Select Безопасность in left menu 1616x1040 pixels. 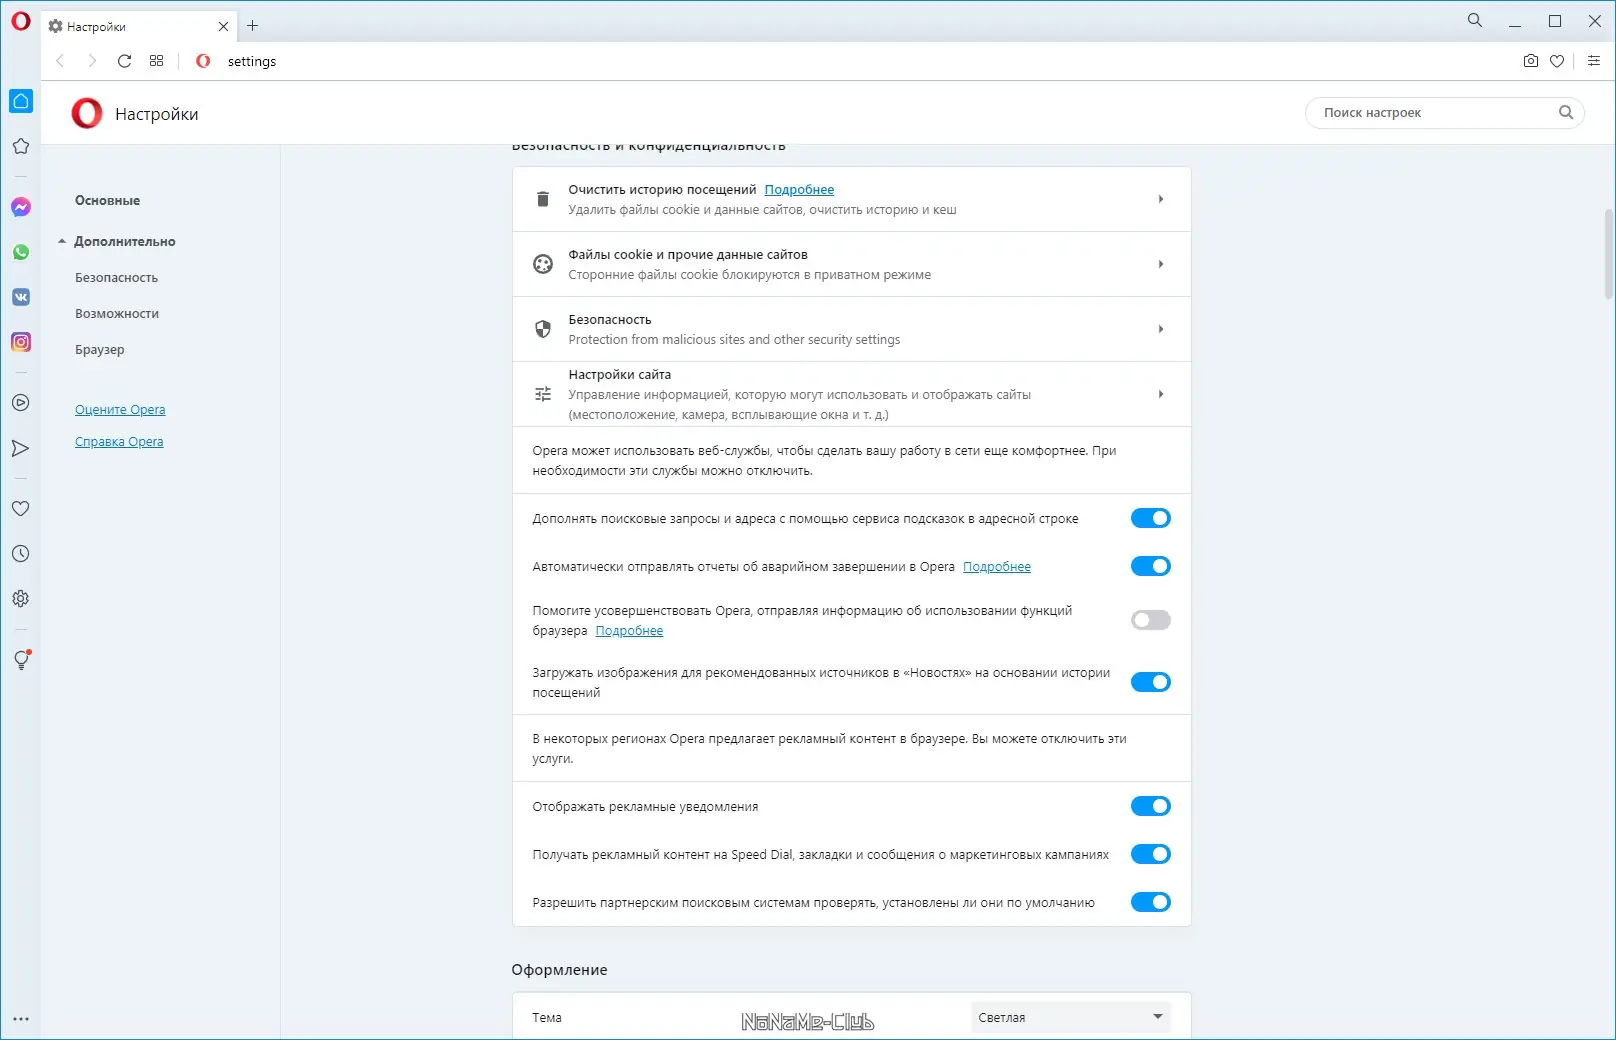click(116, 277)
